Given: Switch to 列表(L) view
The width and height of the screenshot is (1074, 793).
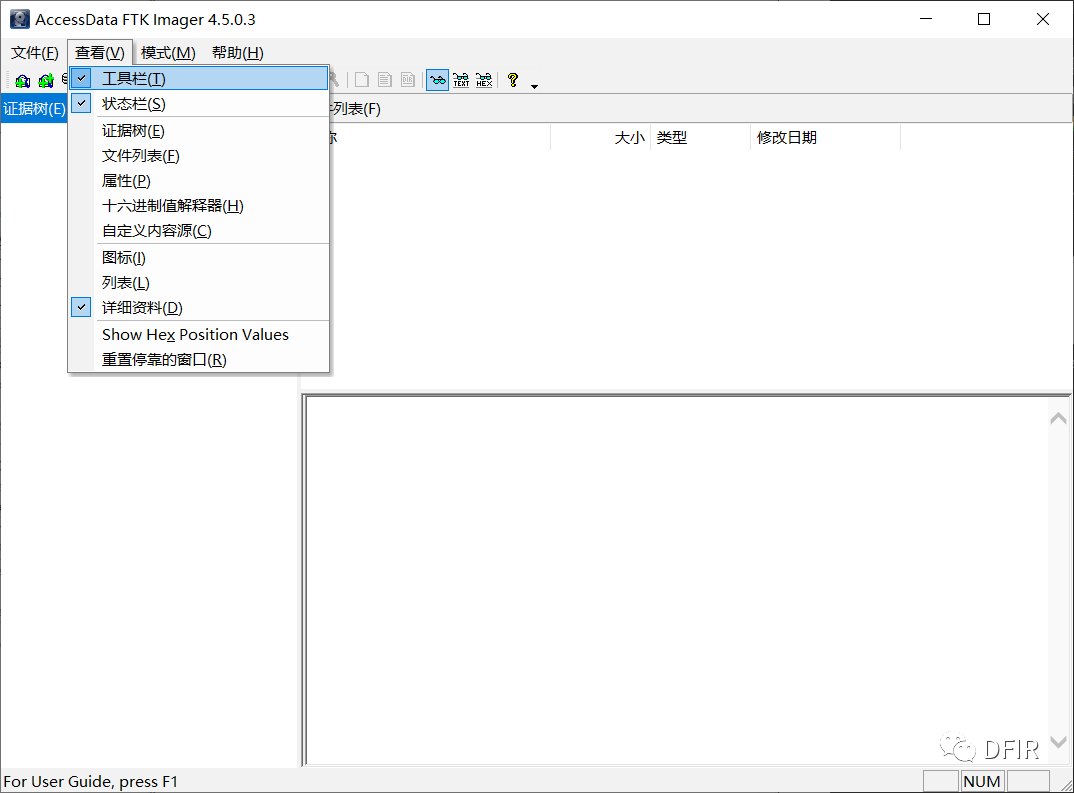Looking at the screenshot, I should pos(199,283).
